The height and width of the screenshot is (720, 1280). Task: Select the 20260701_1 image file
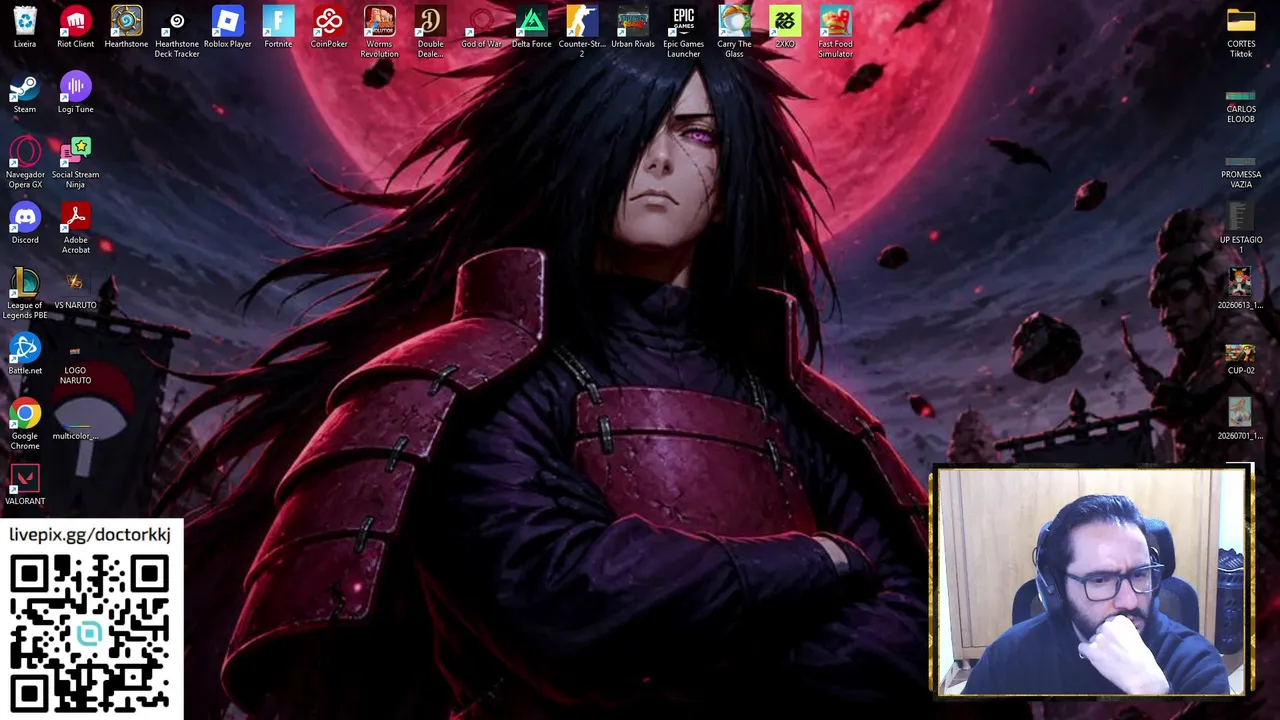1241,413
